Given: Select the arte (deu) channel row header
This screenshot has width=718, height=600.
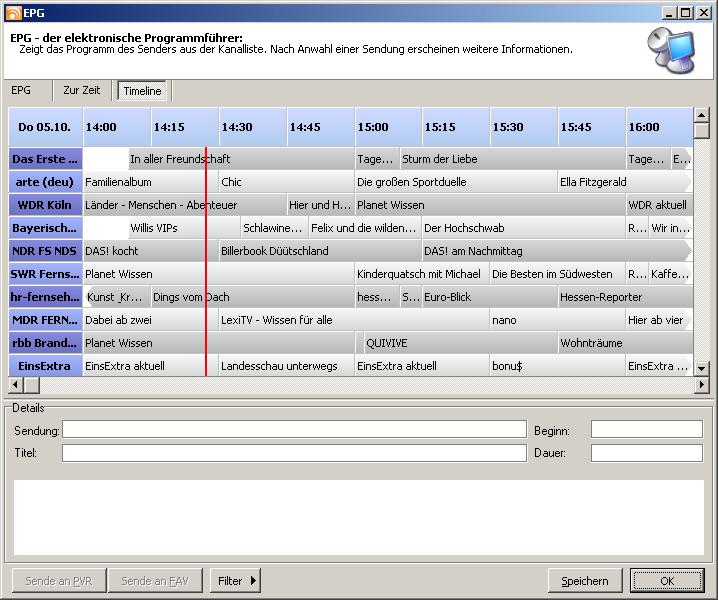Looking at the screenshot, I should point(45,182).
